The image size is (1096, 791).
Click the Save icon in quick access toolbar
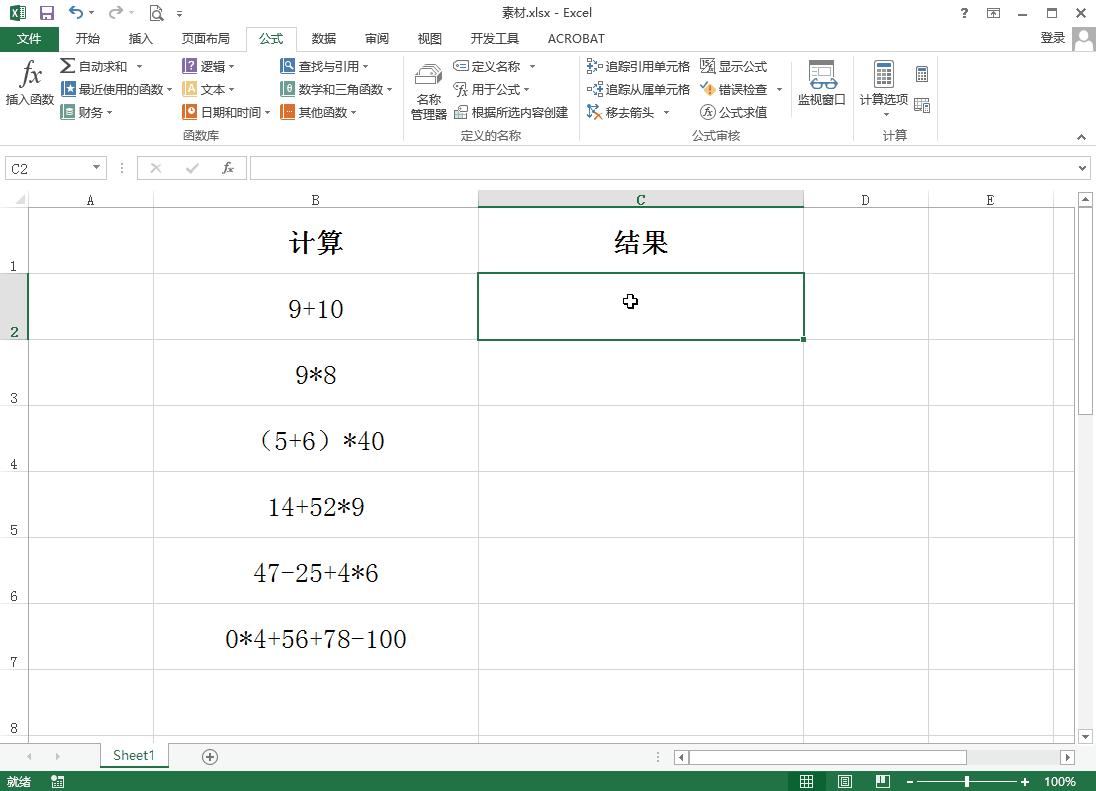pyautogui.click(x=47, y=13)
